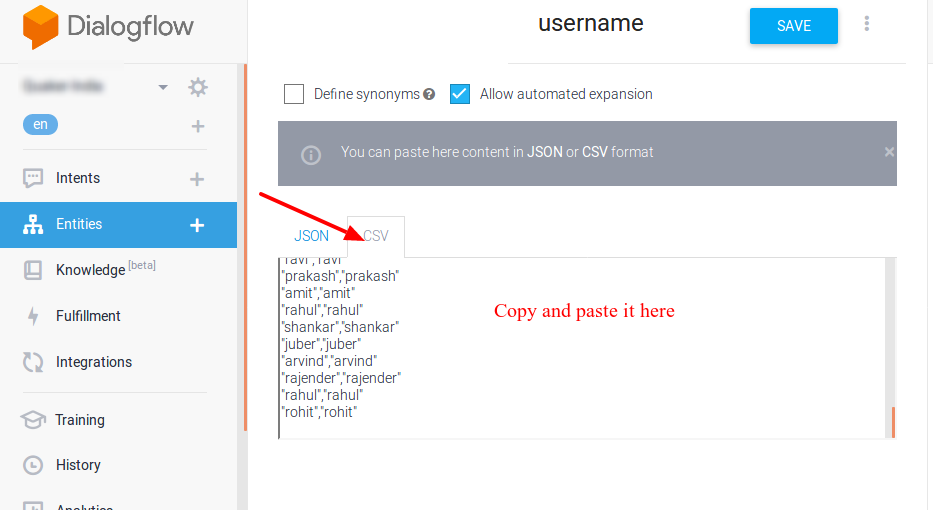Click the "juber","juber" line
Screen dimensions: 933x510
(x=321, y=344)
